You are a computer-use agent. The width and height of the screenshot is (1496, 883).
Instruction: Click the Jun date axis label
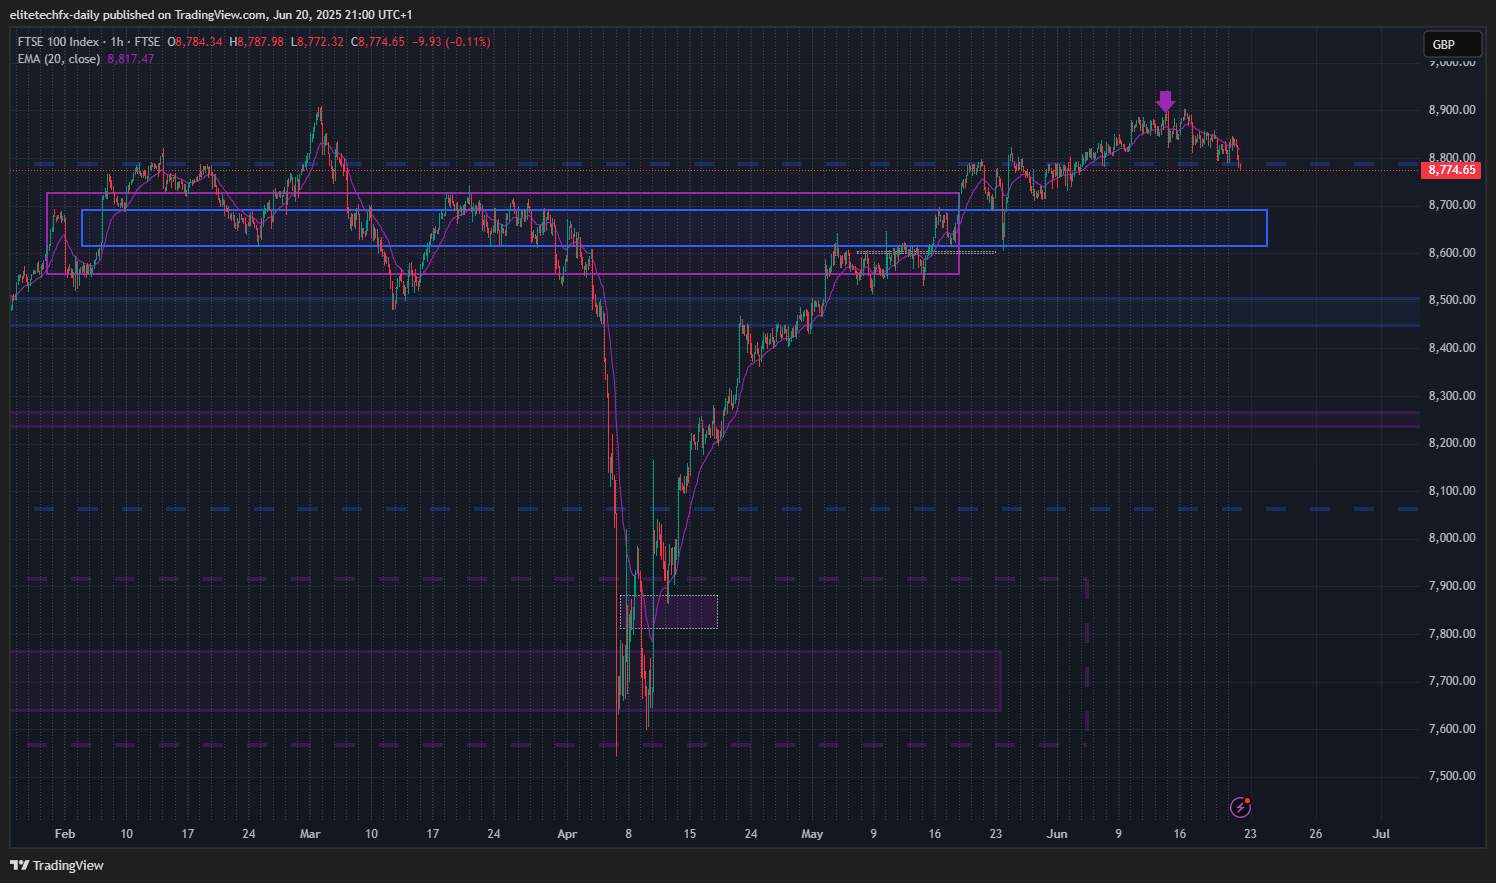pyautogui.click(x=1057, y=834)
